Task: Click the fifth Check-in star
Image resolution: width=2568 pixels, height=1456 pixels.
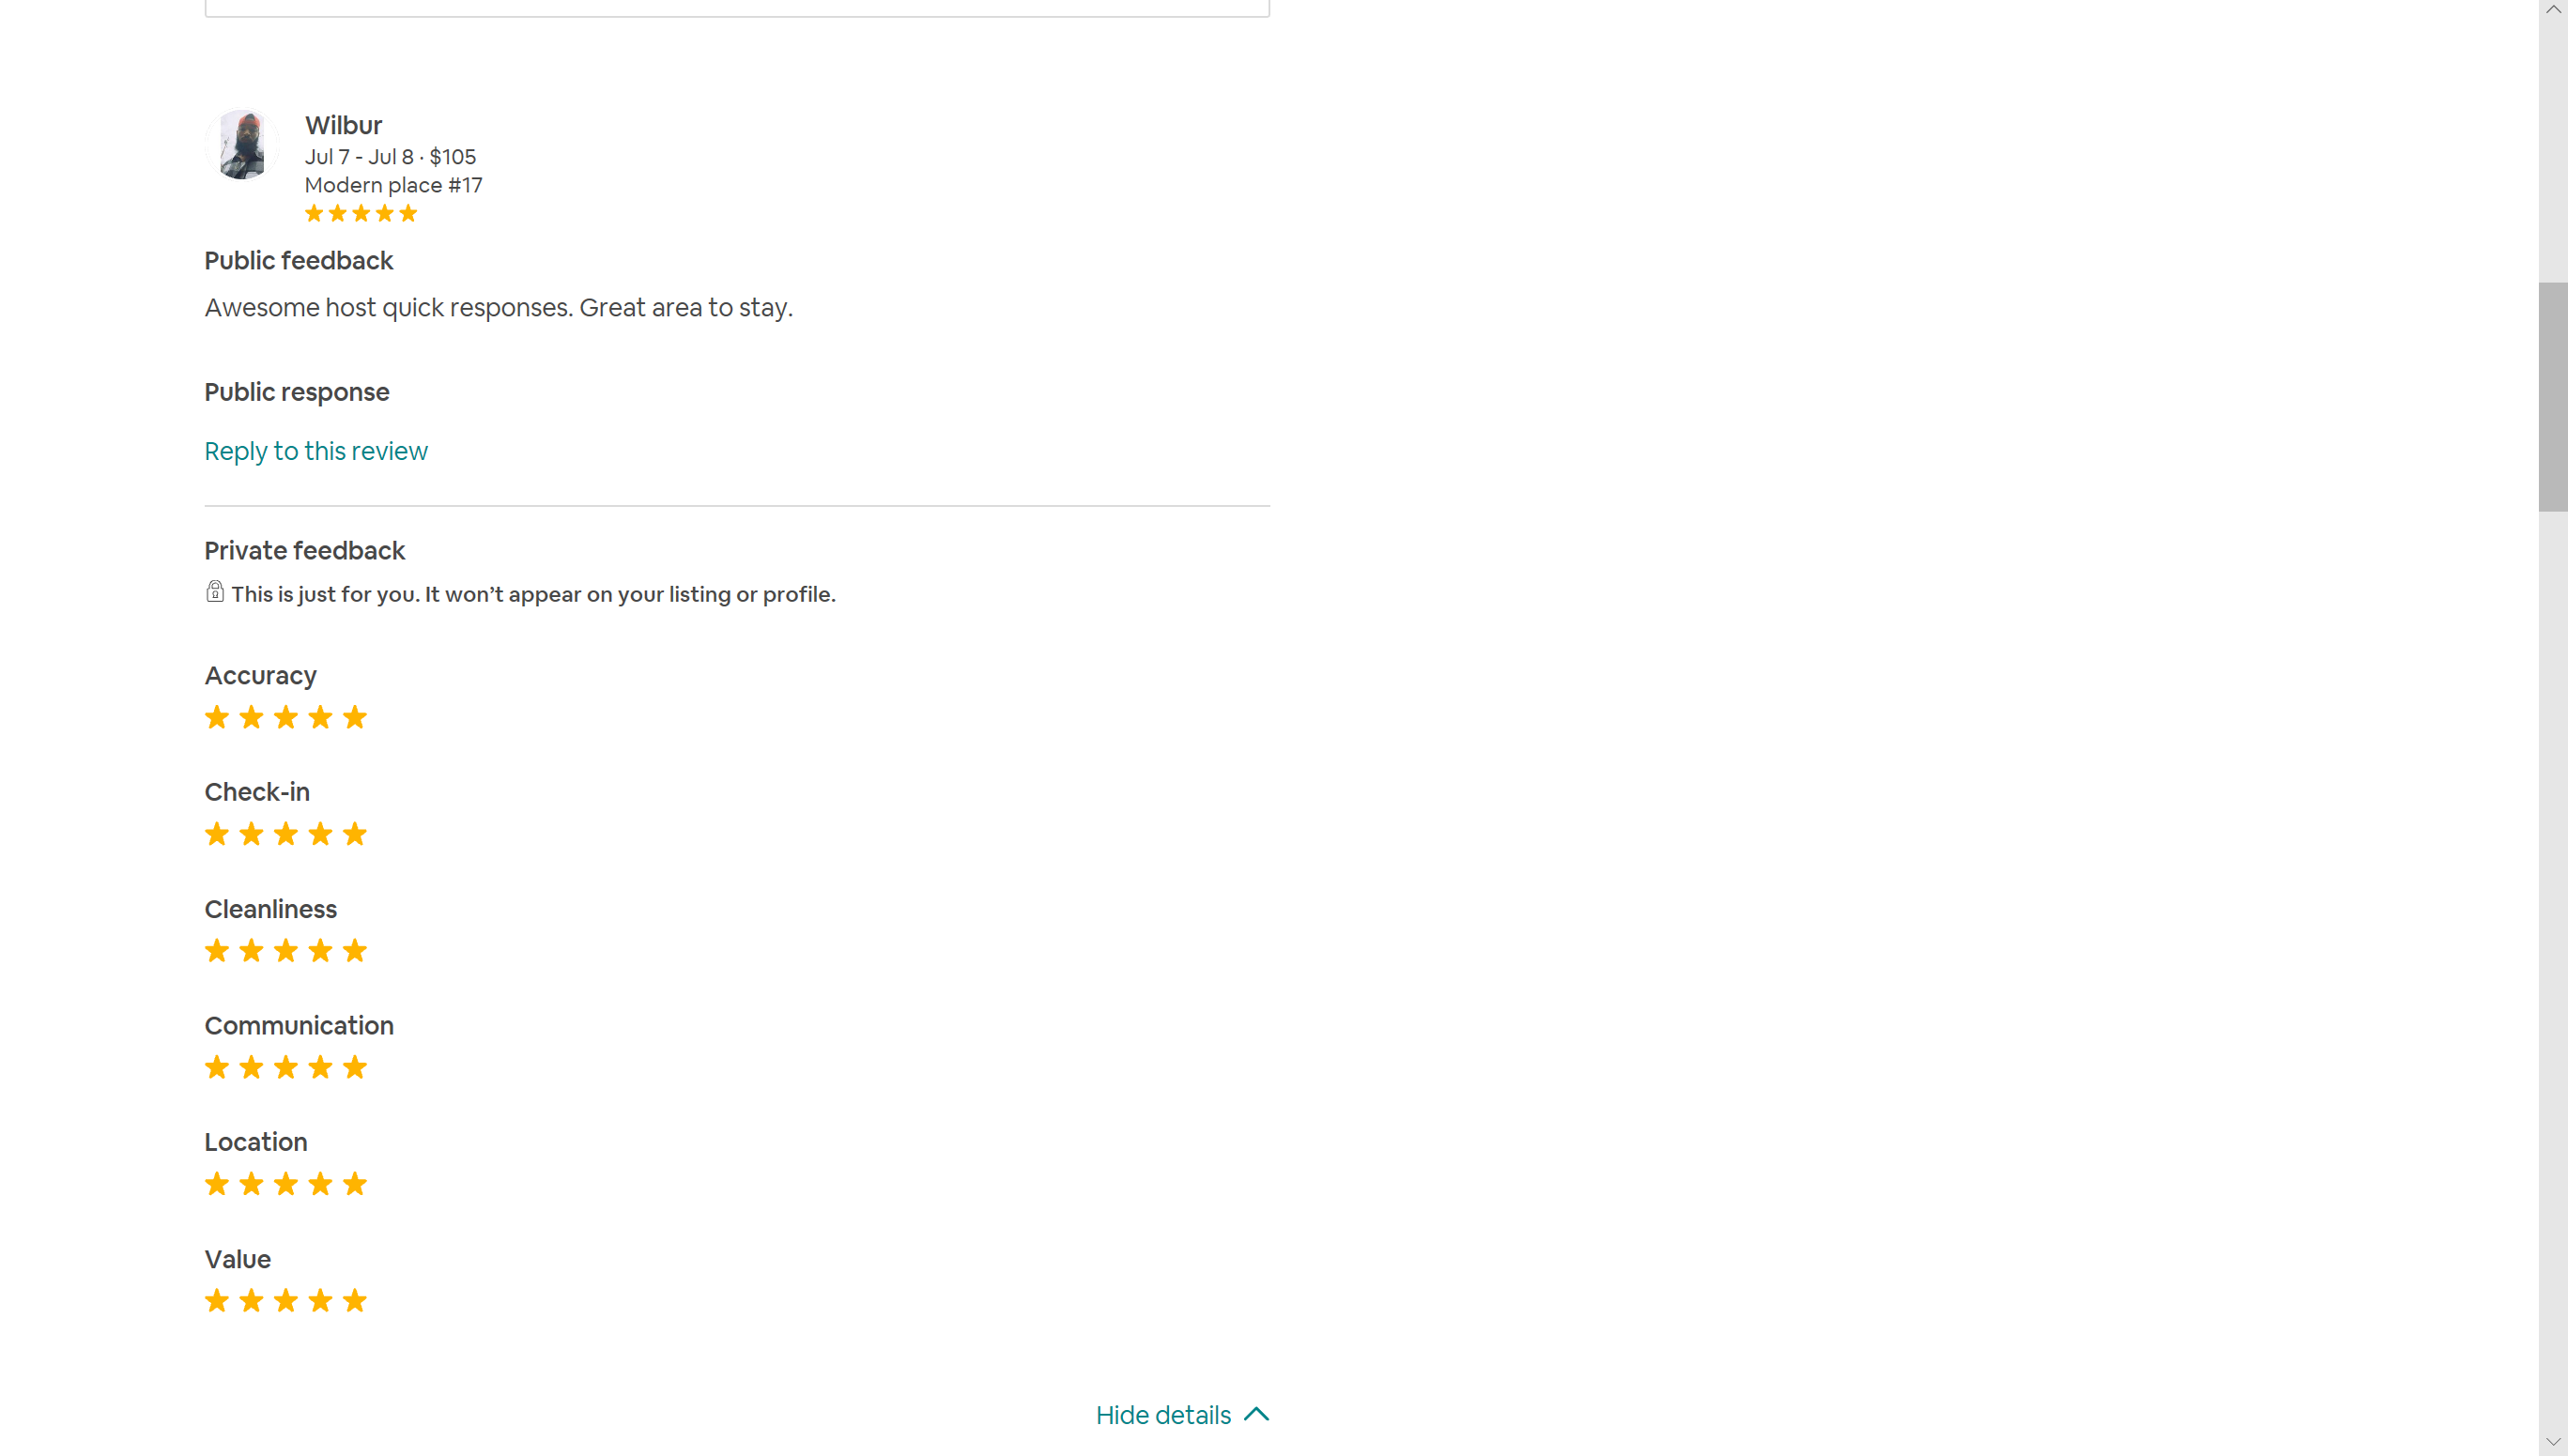Action: click(354, 834)
